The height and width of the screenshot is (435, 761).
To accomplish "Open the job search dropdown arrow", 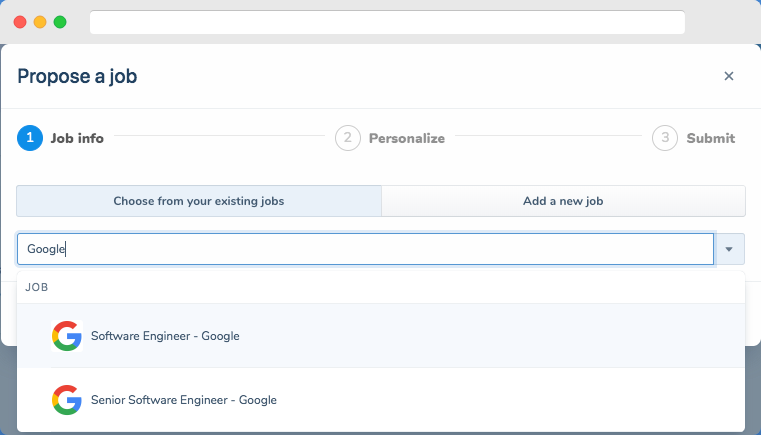I will tap(729, 249).
